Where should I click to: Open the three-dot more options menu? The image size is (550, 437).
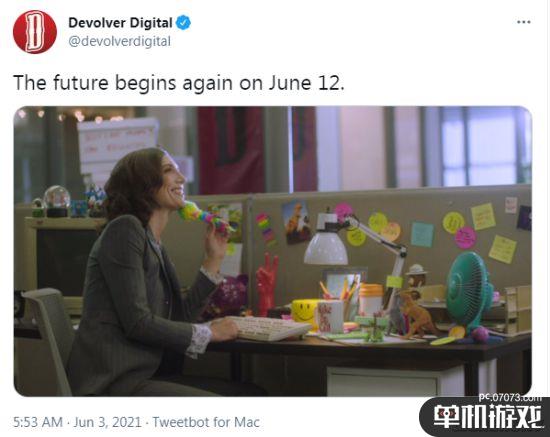[x=523, y=22]
